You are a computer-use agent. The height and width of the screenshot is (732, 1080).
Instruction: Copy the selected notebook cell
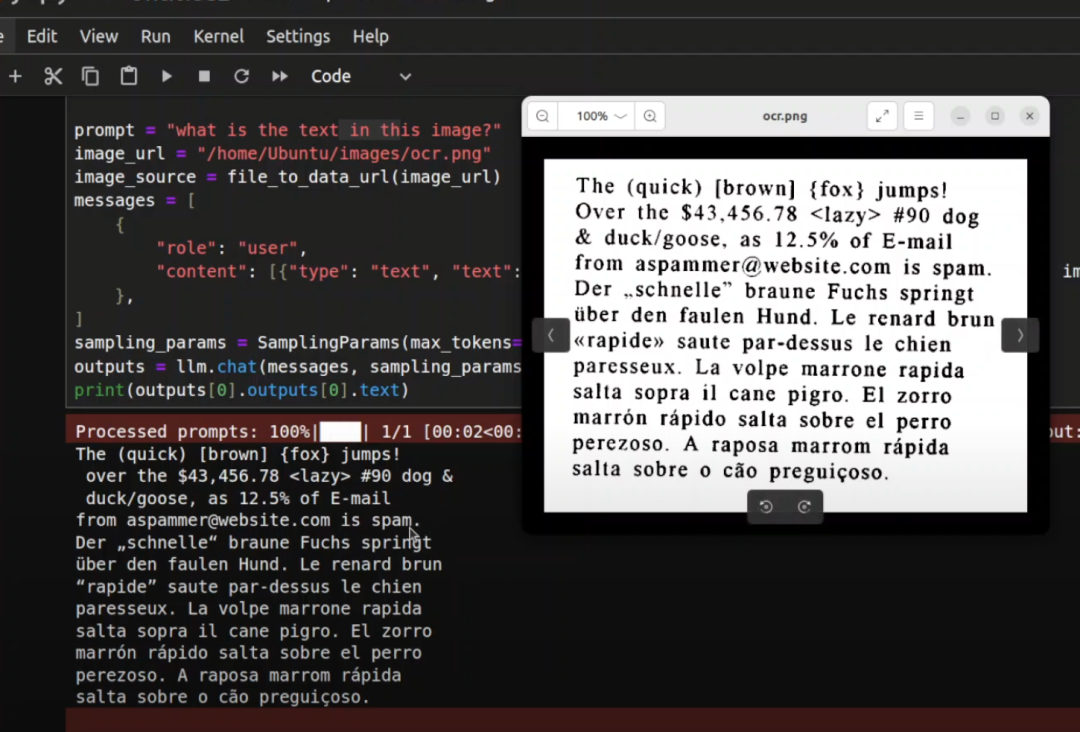91,76
